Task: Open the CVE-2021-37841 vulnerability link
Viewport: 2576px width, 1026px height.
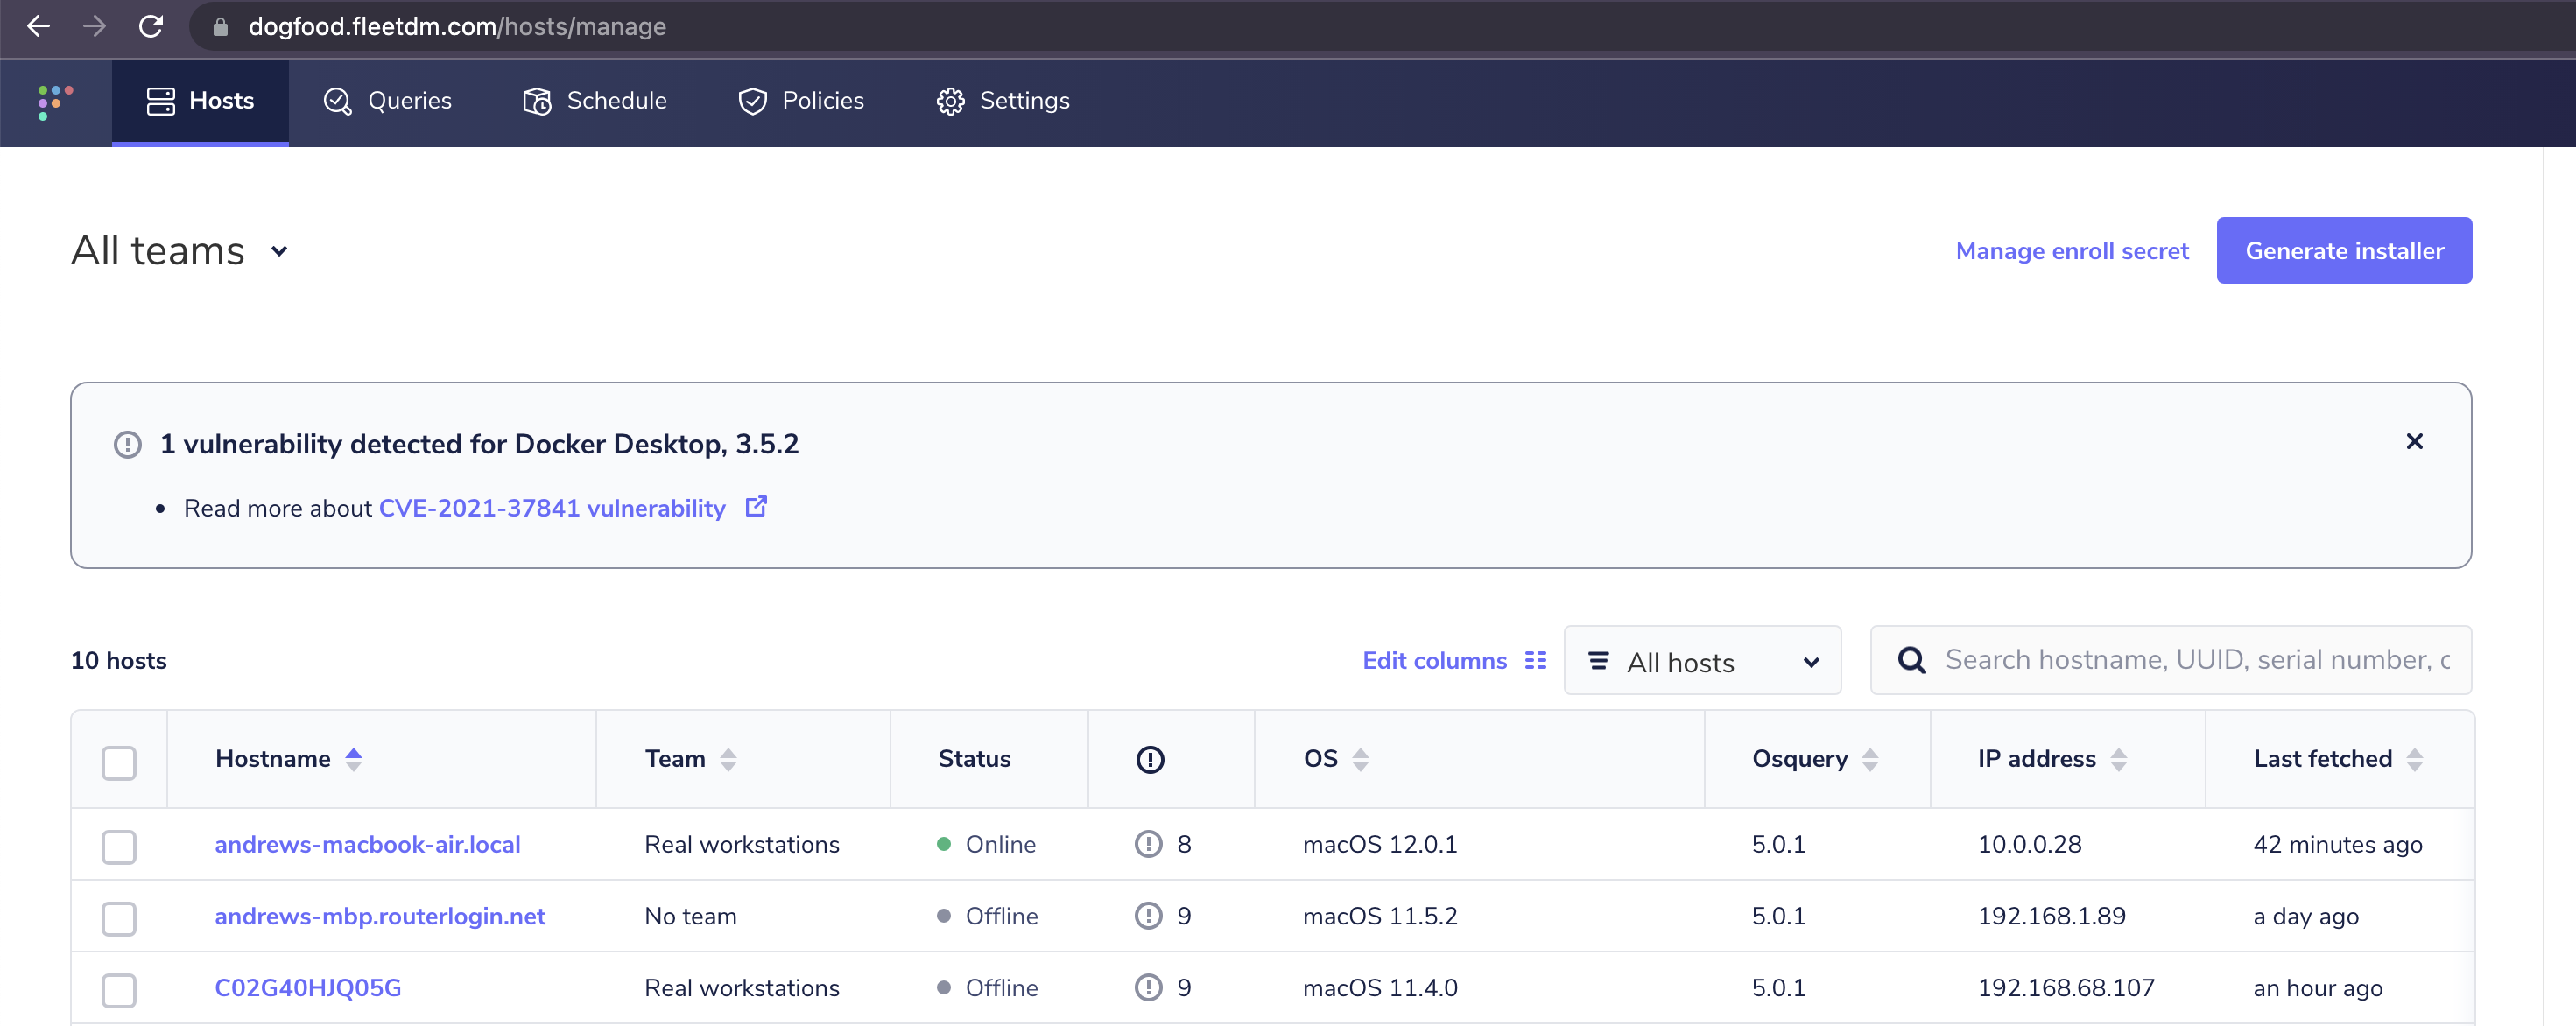Action: [x=551, y=508]
